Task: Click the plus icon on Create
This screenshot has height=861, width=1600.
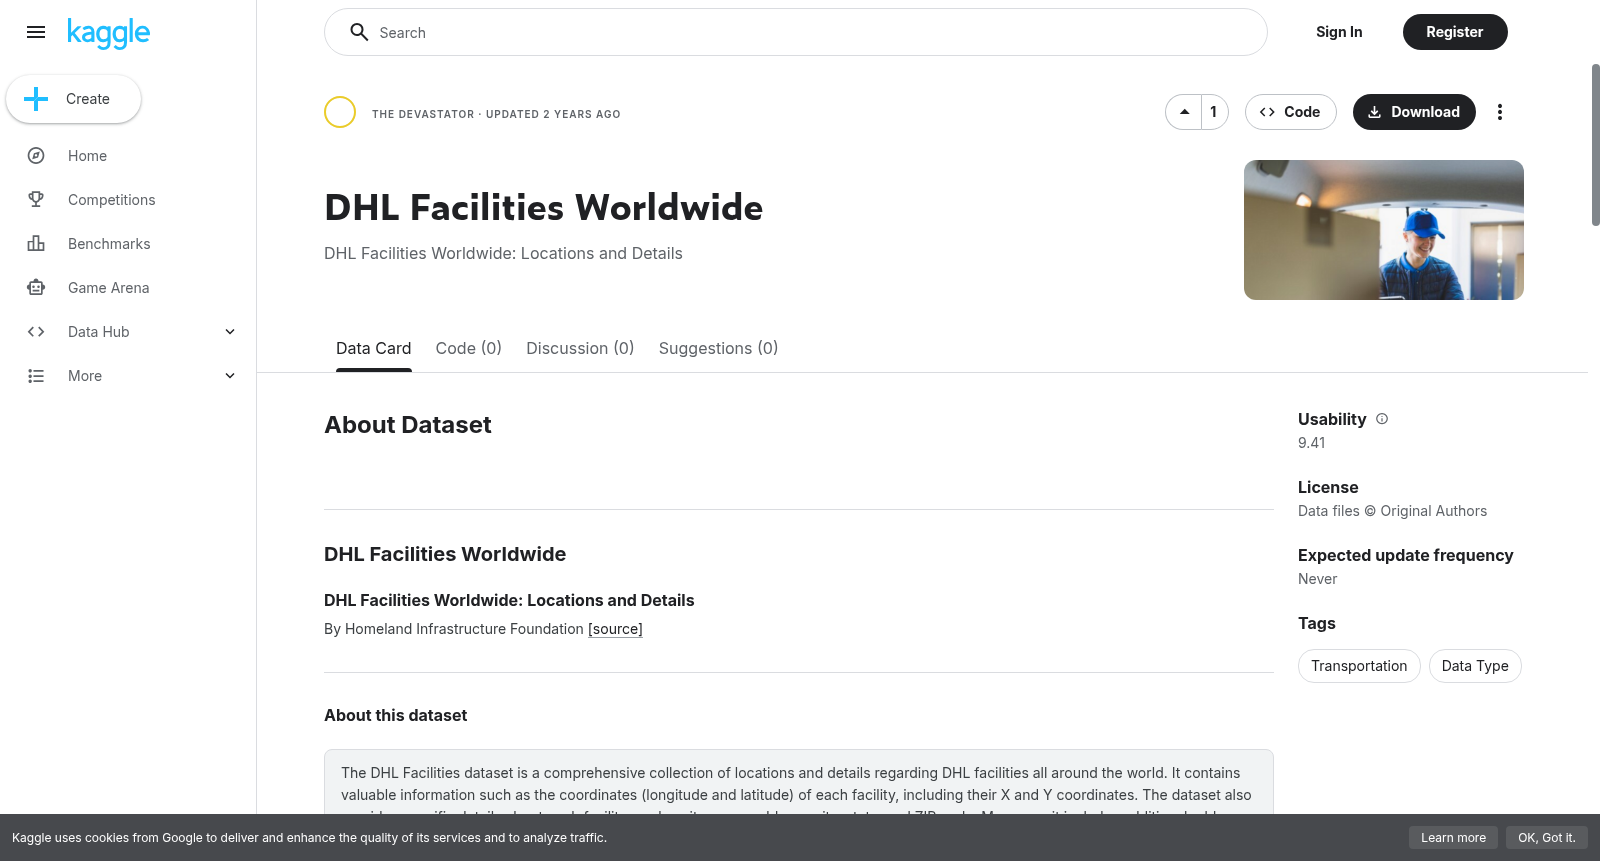Action: [36, 99]
